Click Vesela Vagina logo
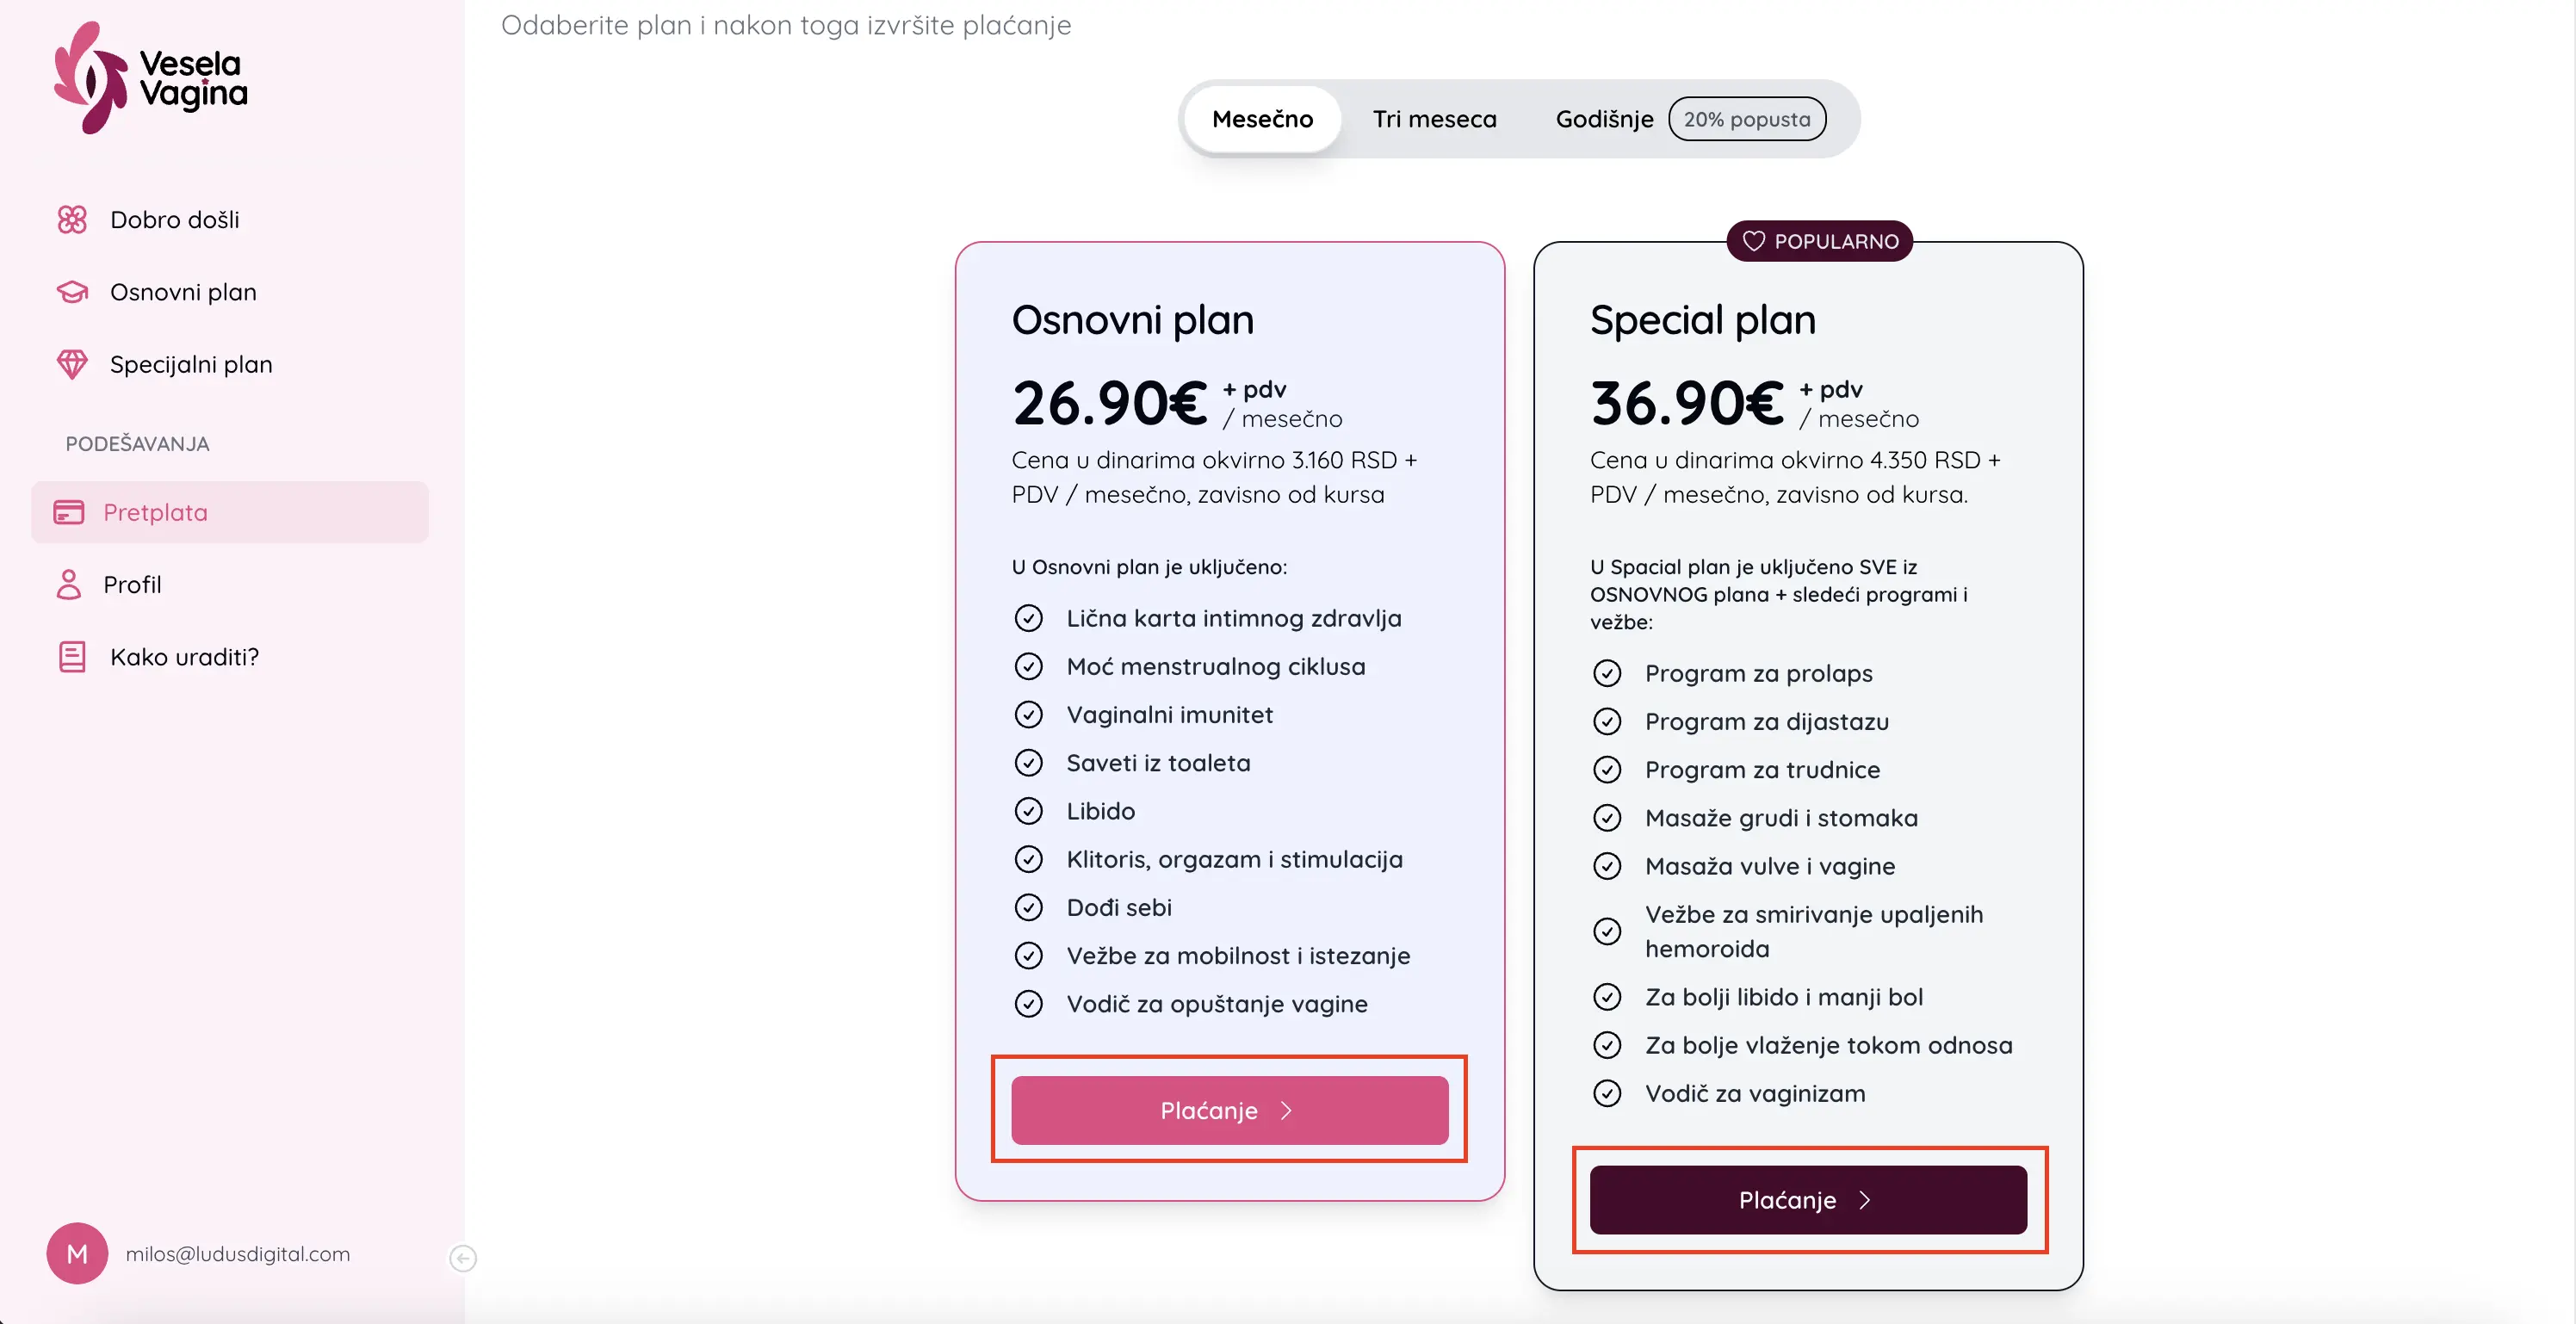 tap(150, 77)
